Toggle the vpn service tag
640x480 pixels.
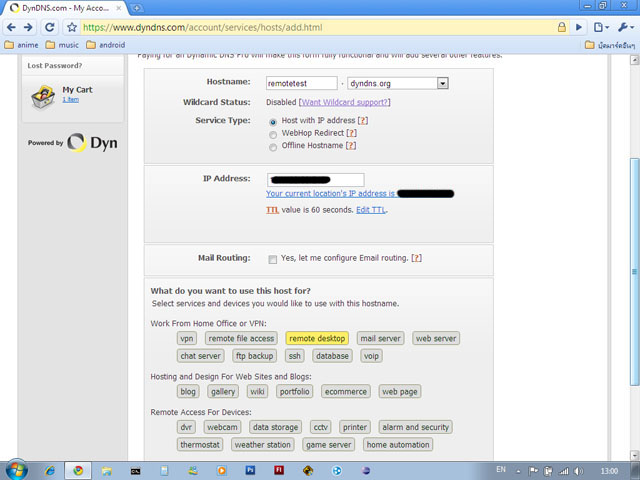click(187, 338)
